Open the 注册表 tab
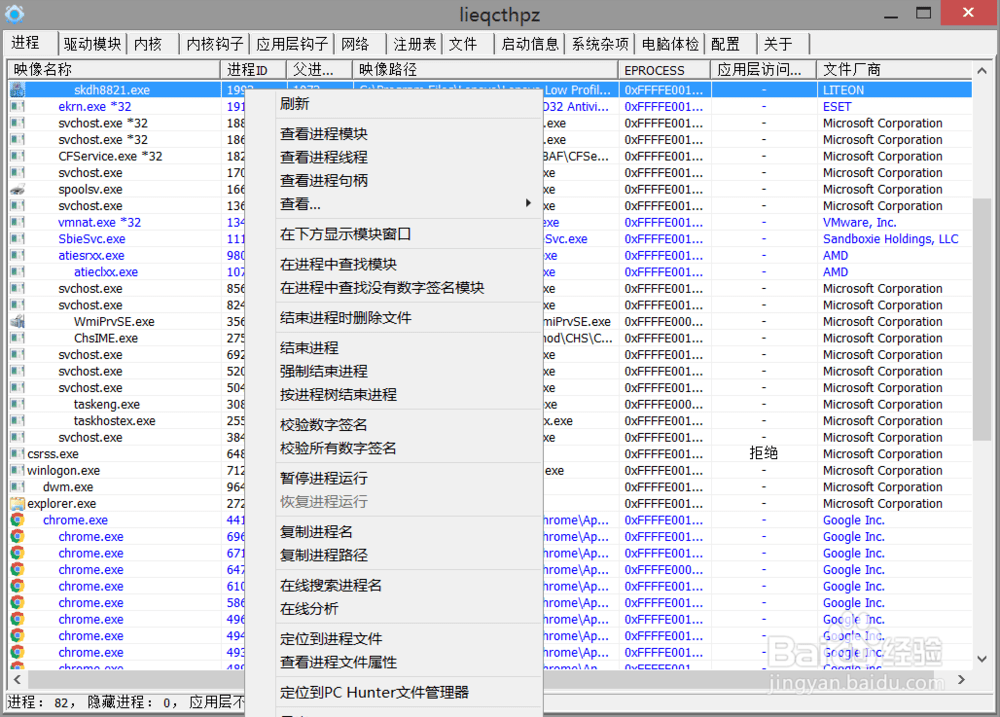 pyautogui.click(x=414, y=44)
